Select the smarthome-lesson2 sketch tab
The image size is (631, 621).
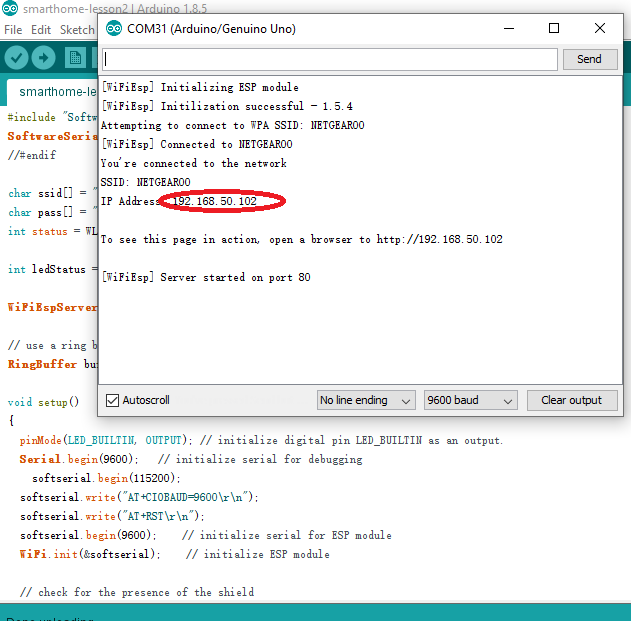(x=52, y=92)
